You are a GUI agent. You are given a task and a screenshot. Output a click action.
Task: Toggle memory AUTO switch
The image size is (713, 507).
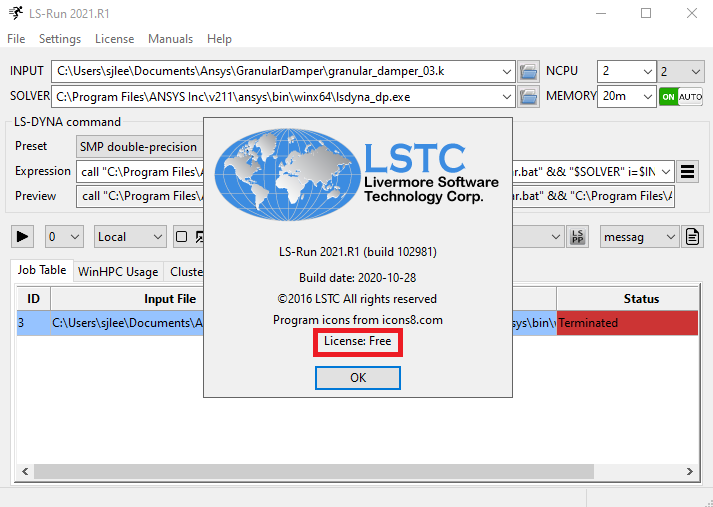coord(681,96)
